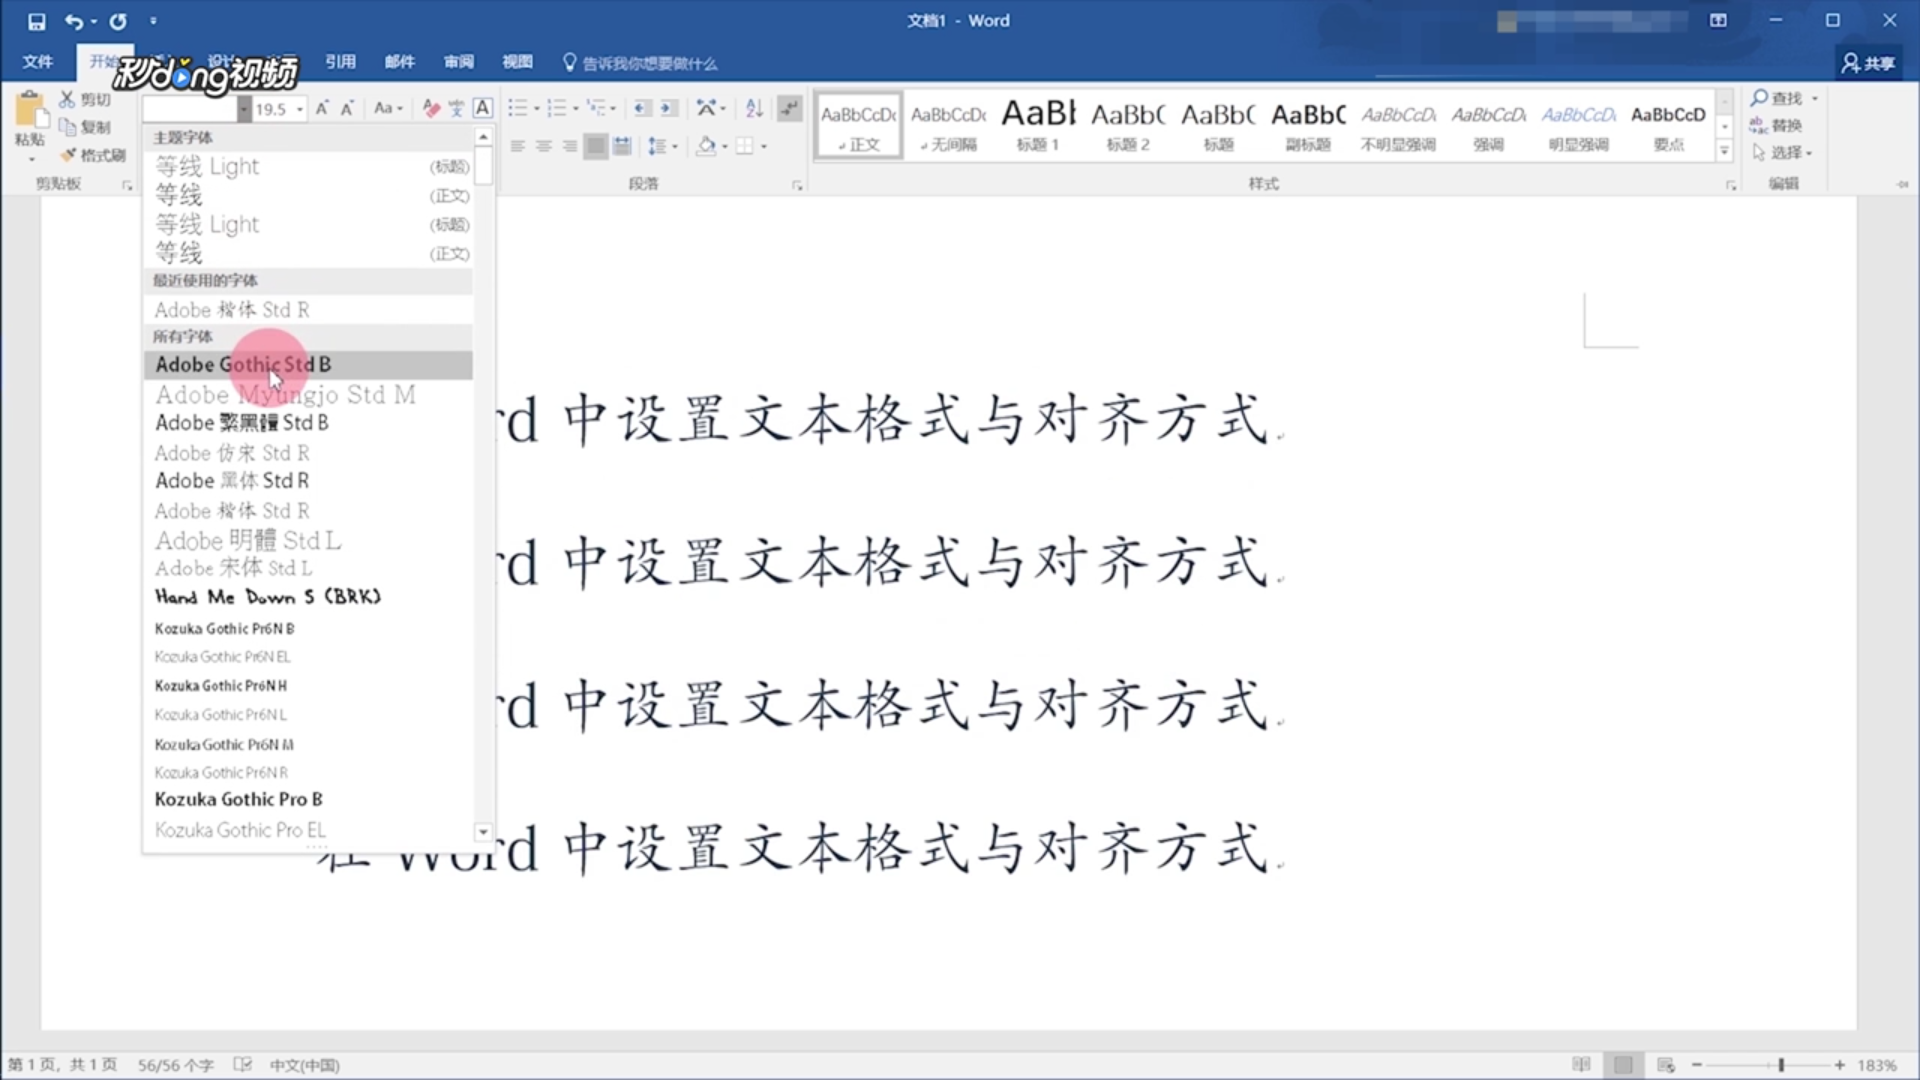This screenshot has height=1080, width=1920.
Task: Apply the Phonetic Guide pinyin icon
Action: 457,108
